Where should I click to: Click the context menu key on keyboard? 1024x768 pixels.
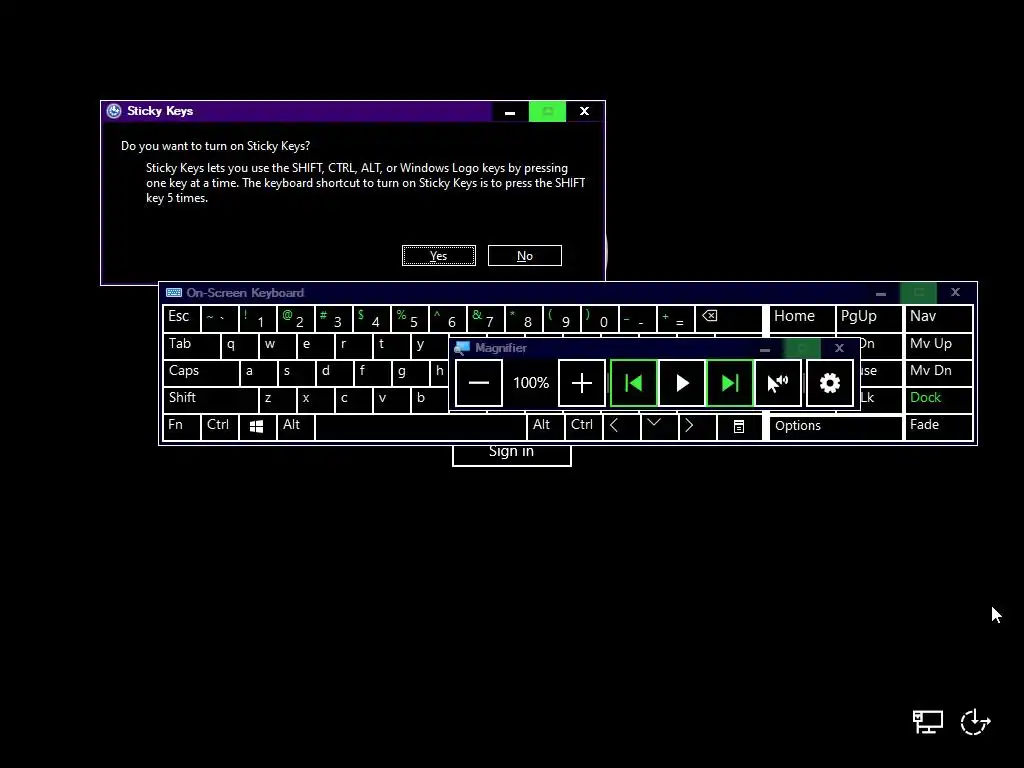click(x=739, y=426)
